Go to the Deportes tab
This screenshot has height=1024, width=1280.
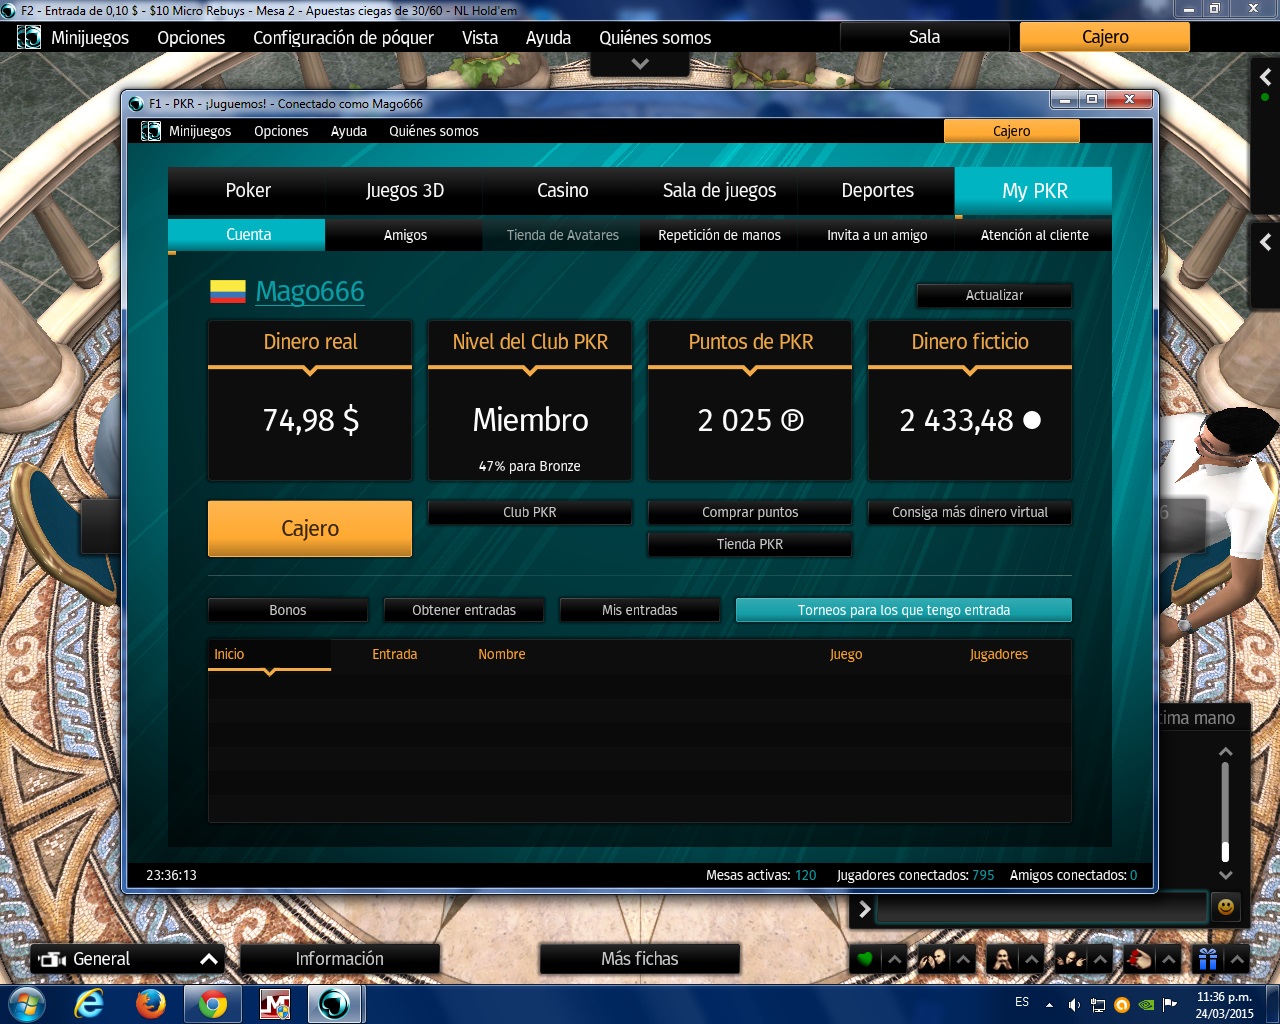(x=878, y=190)
